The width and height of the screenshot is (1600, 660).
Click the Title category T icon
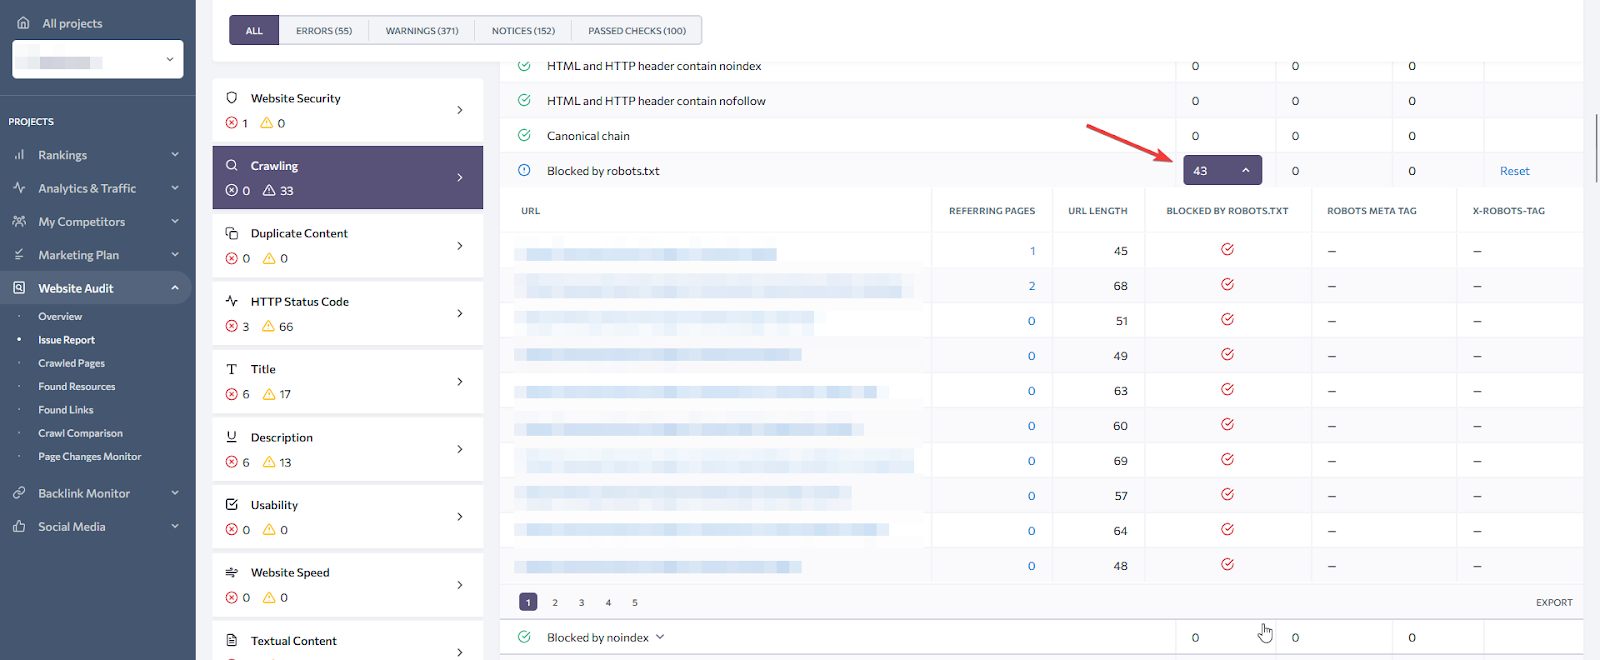pos(232,369)
